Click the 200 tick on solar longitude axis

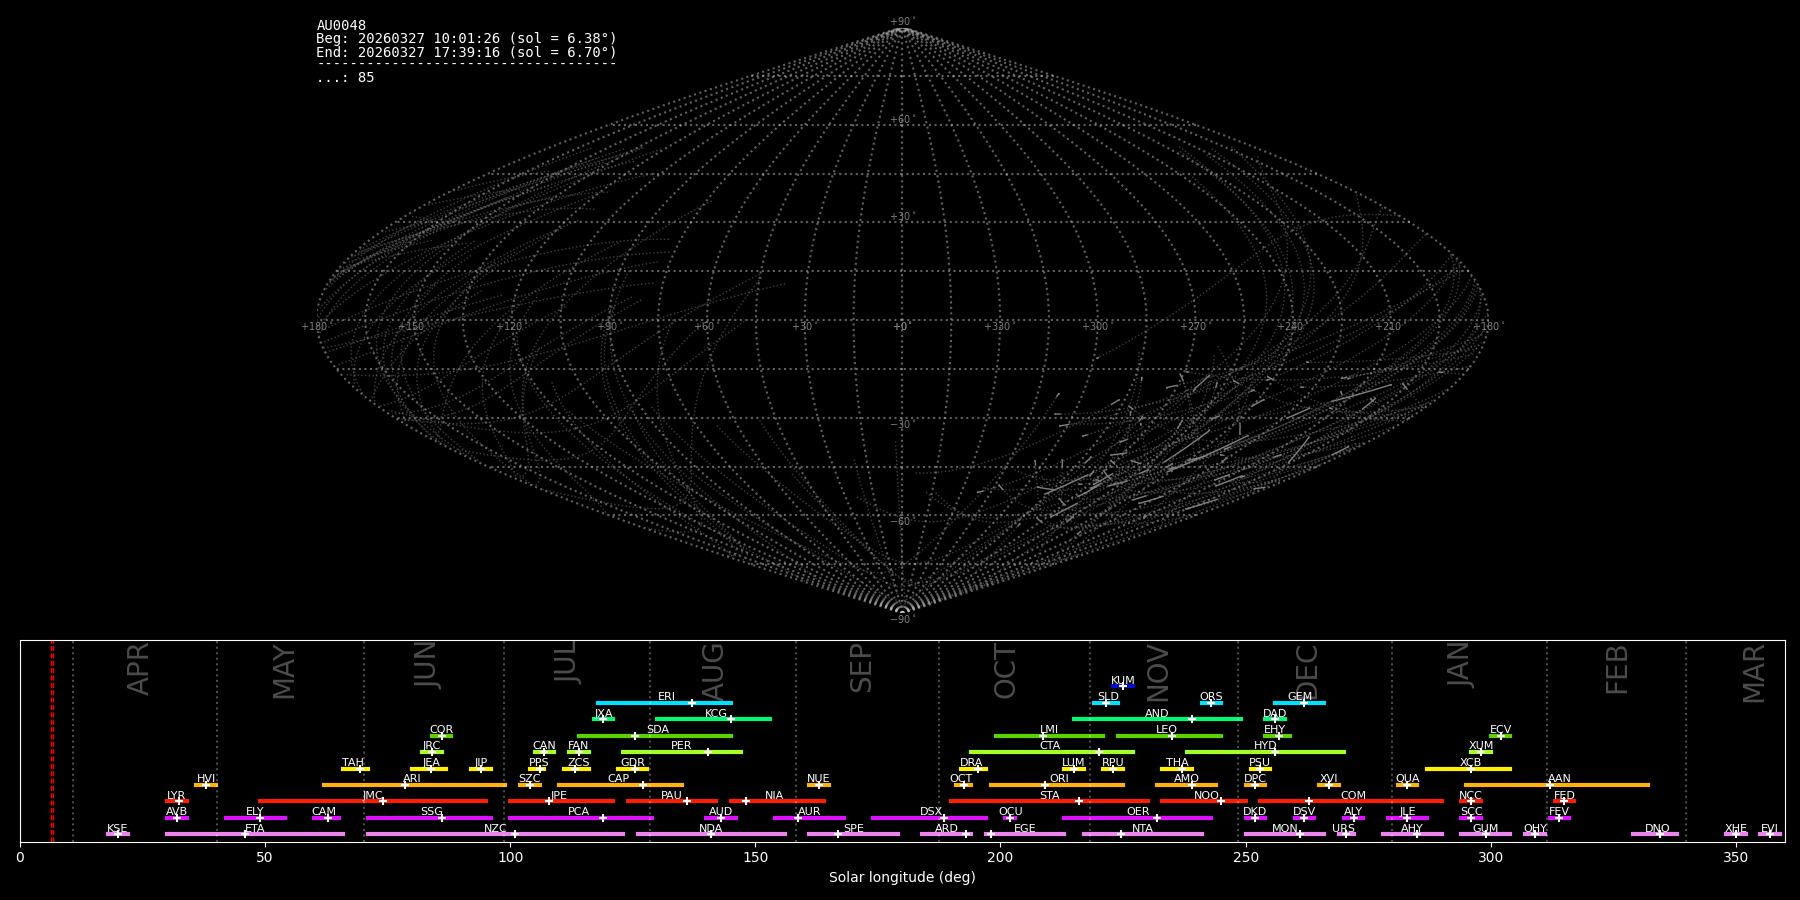[x=1000, y=857]
